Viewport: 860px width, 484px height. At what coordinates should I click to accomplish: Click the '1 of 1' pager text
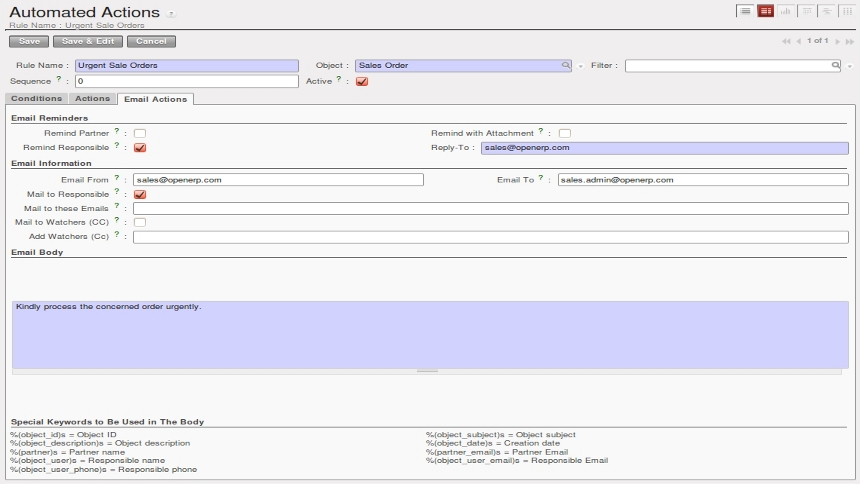[x=817, y=41]
